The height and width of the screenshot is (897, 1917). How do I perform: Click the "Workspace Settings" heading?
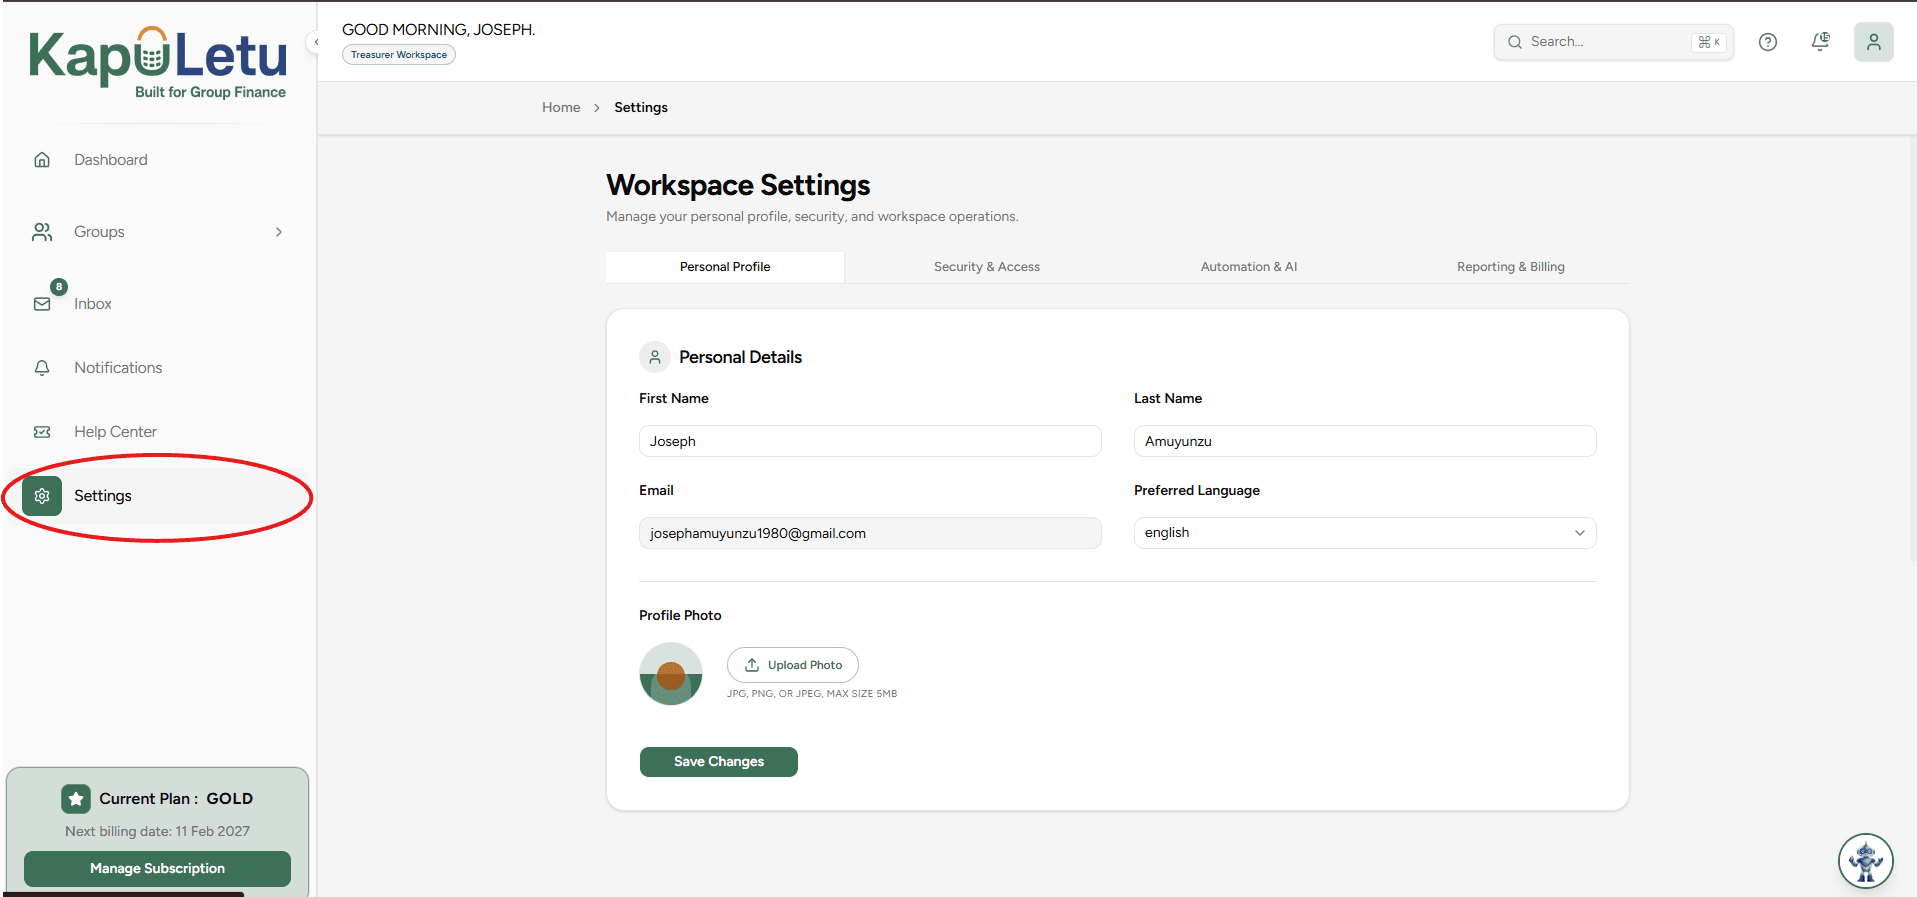click(x=738, y=185)
